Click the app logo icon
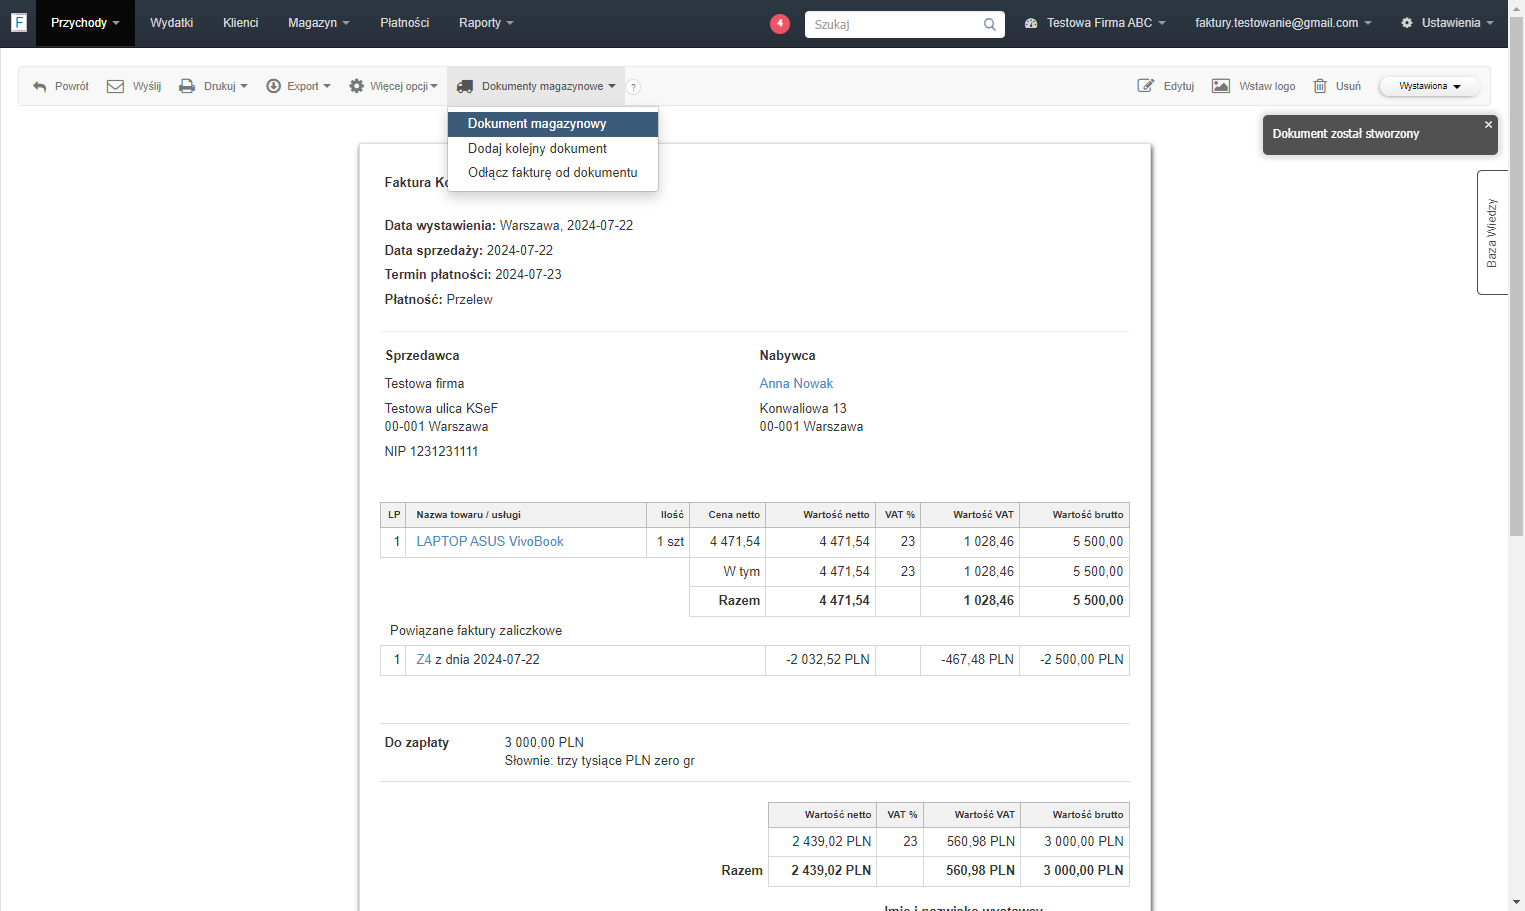Viewport: 1525px width, 911px height. [18, 22]
